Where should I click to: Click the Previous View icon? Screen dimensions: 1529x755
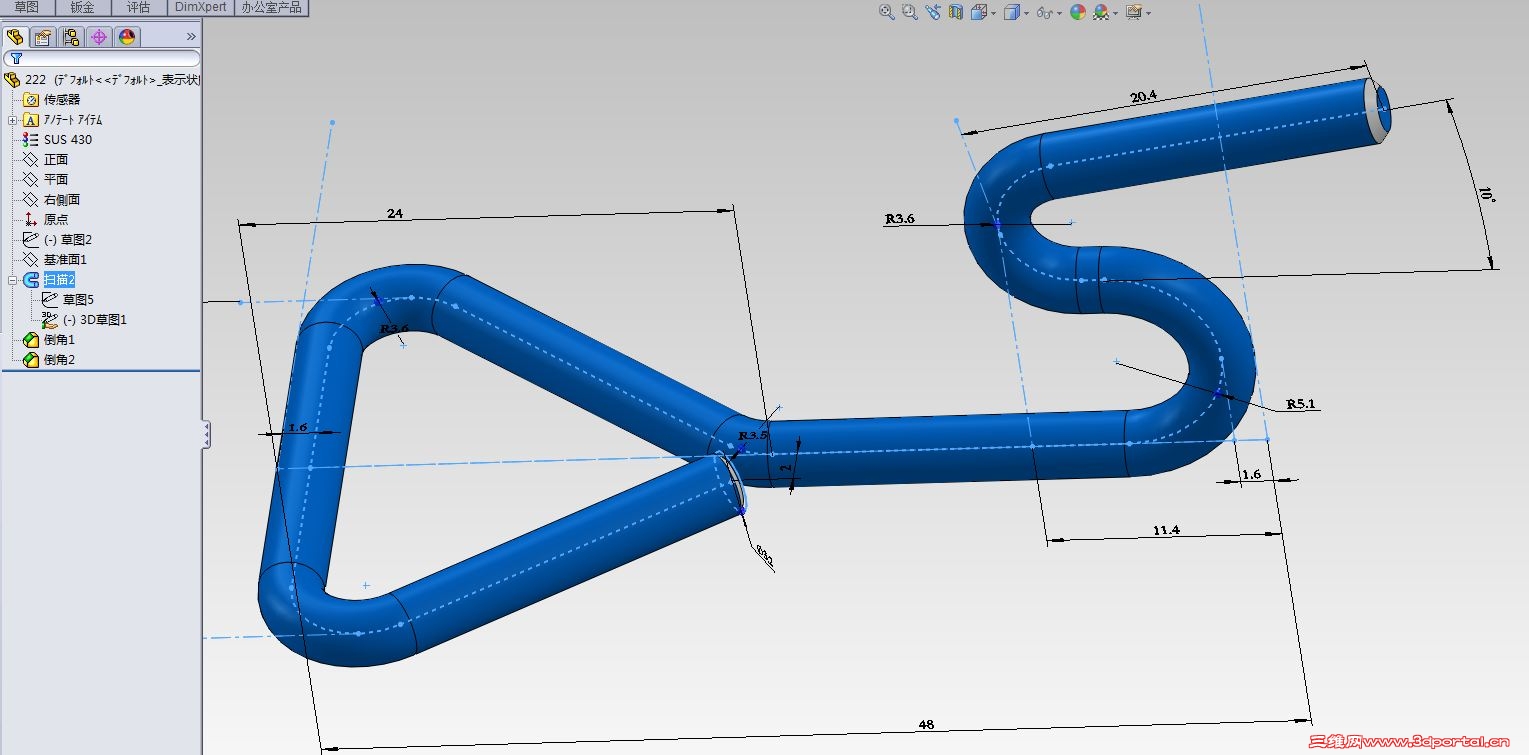933,12
